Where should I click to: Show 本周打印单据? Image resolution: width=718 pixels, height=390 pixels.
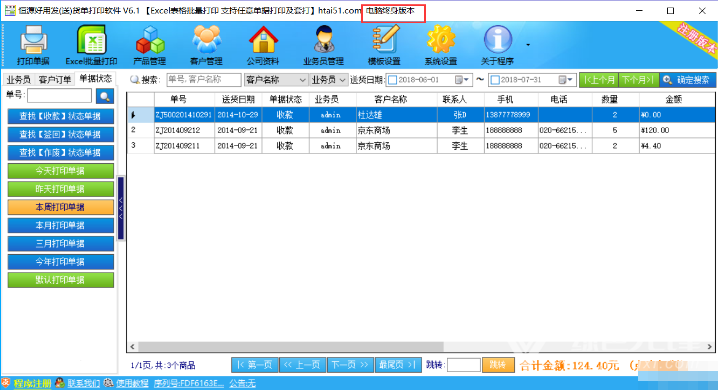pyautogui.click(x=60, y=207)
